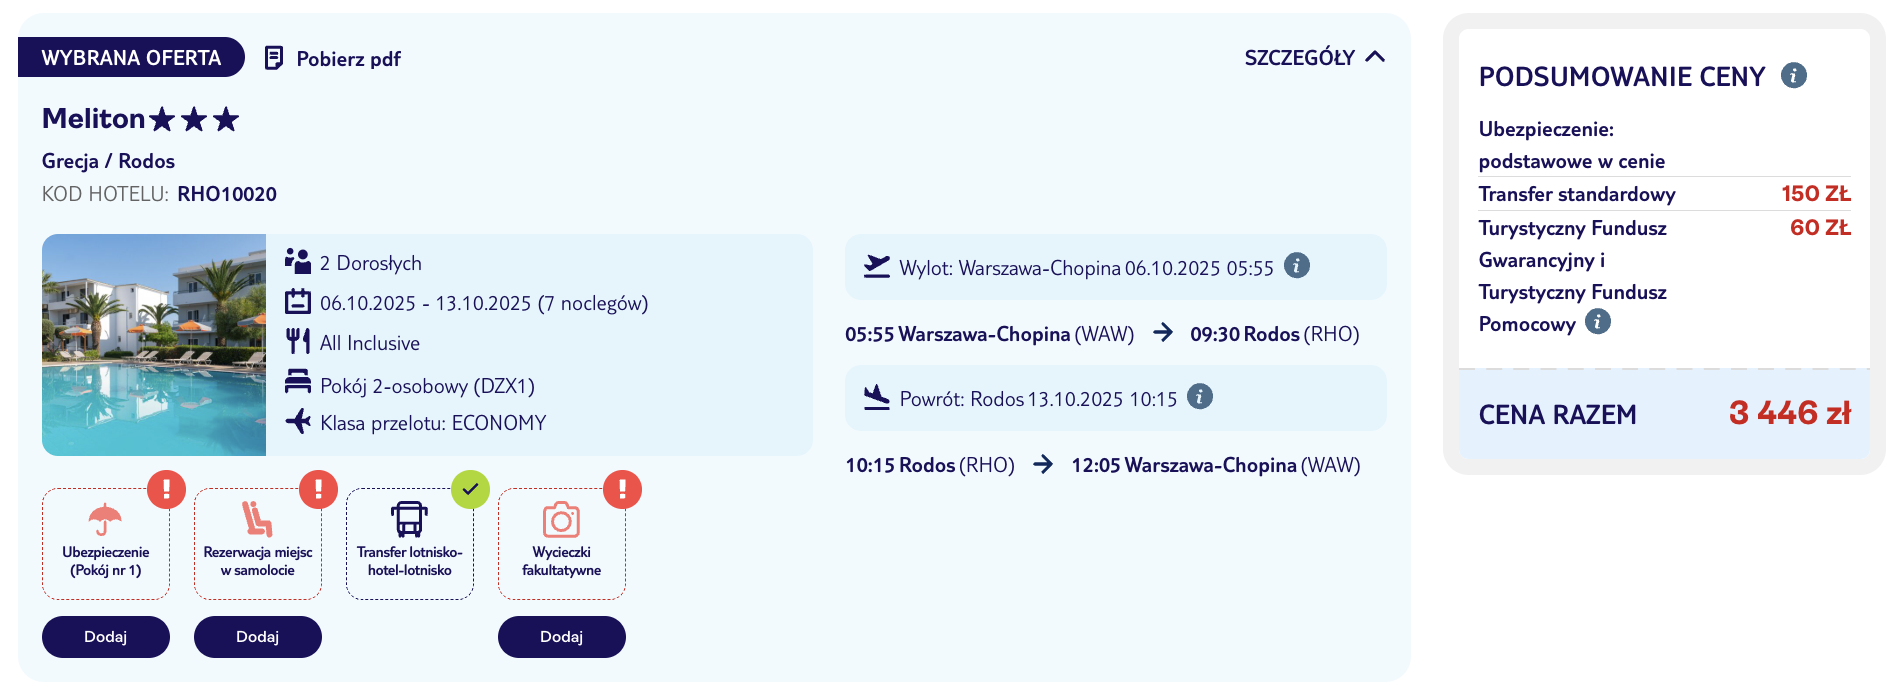Screen dimensions: 1894x694
Task: Select the Wycieczki fakultatywne camera tile
Action: point(562,544)
